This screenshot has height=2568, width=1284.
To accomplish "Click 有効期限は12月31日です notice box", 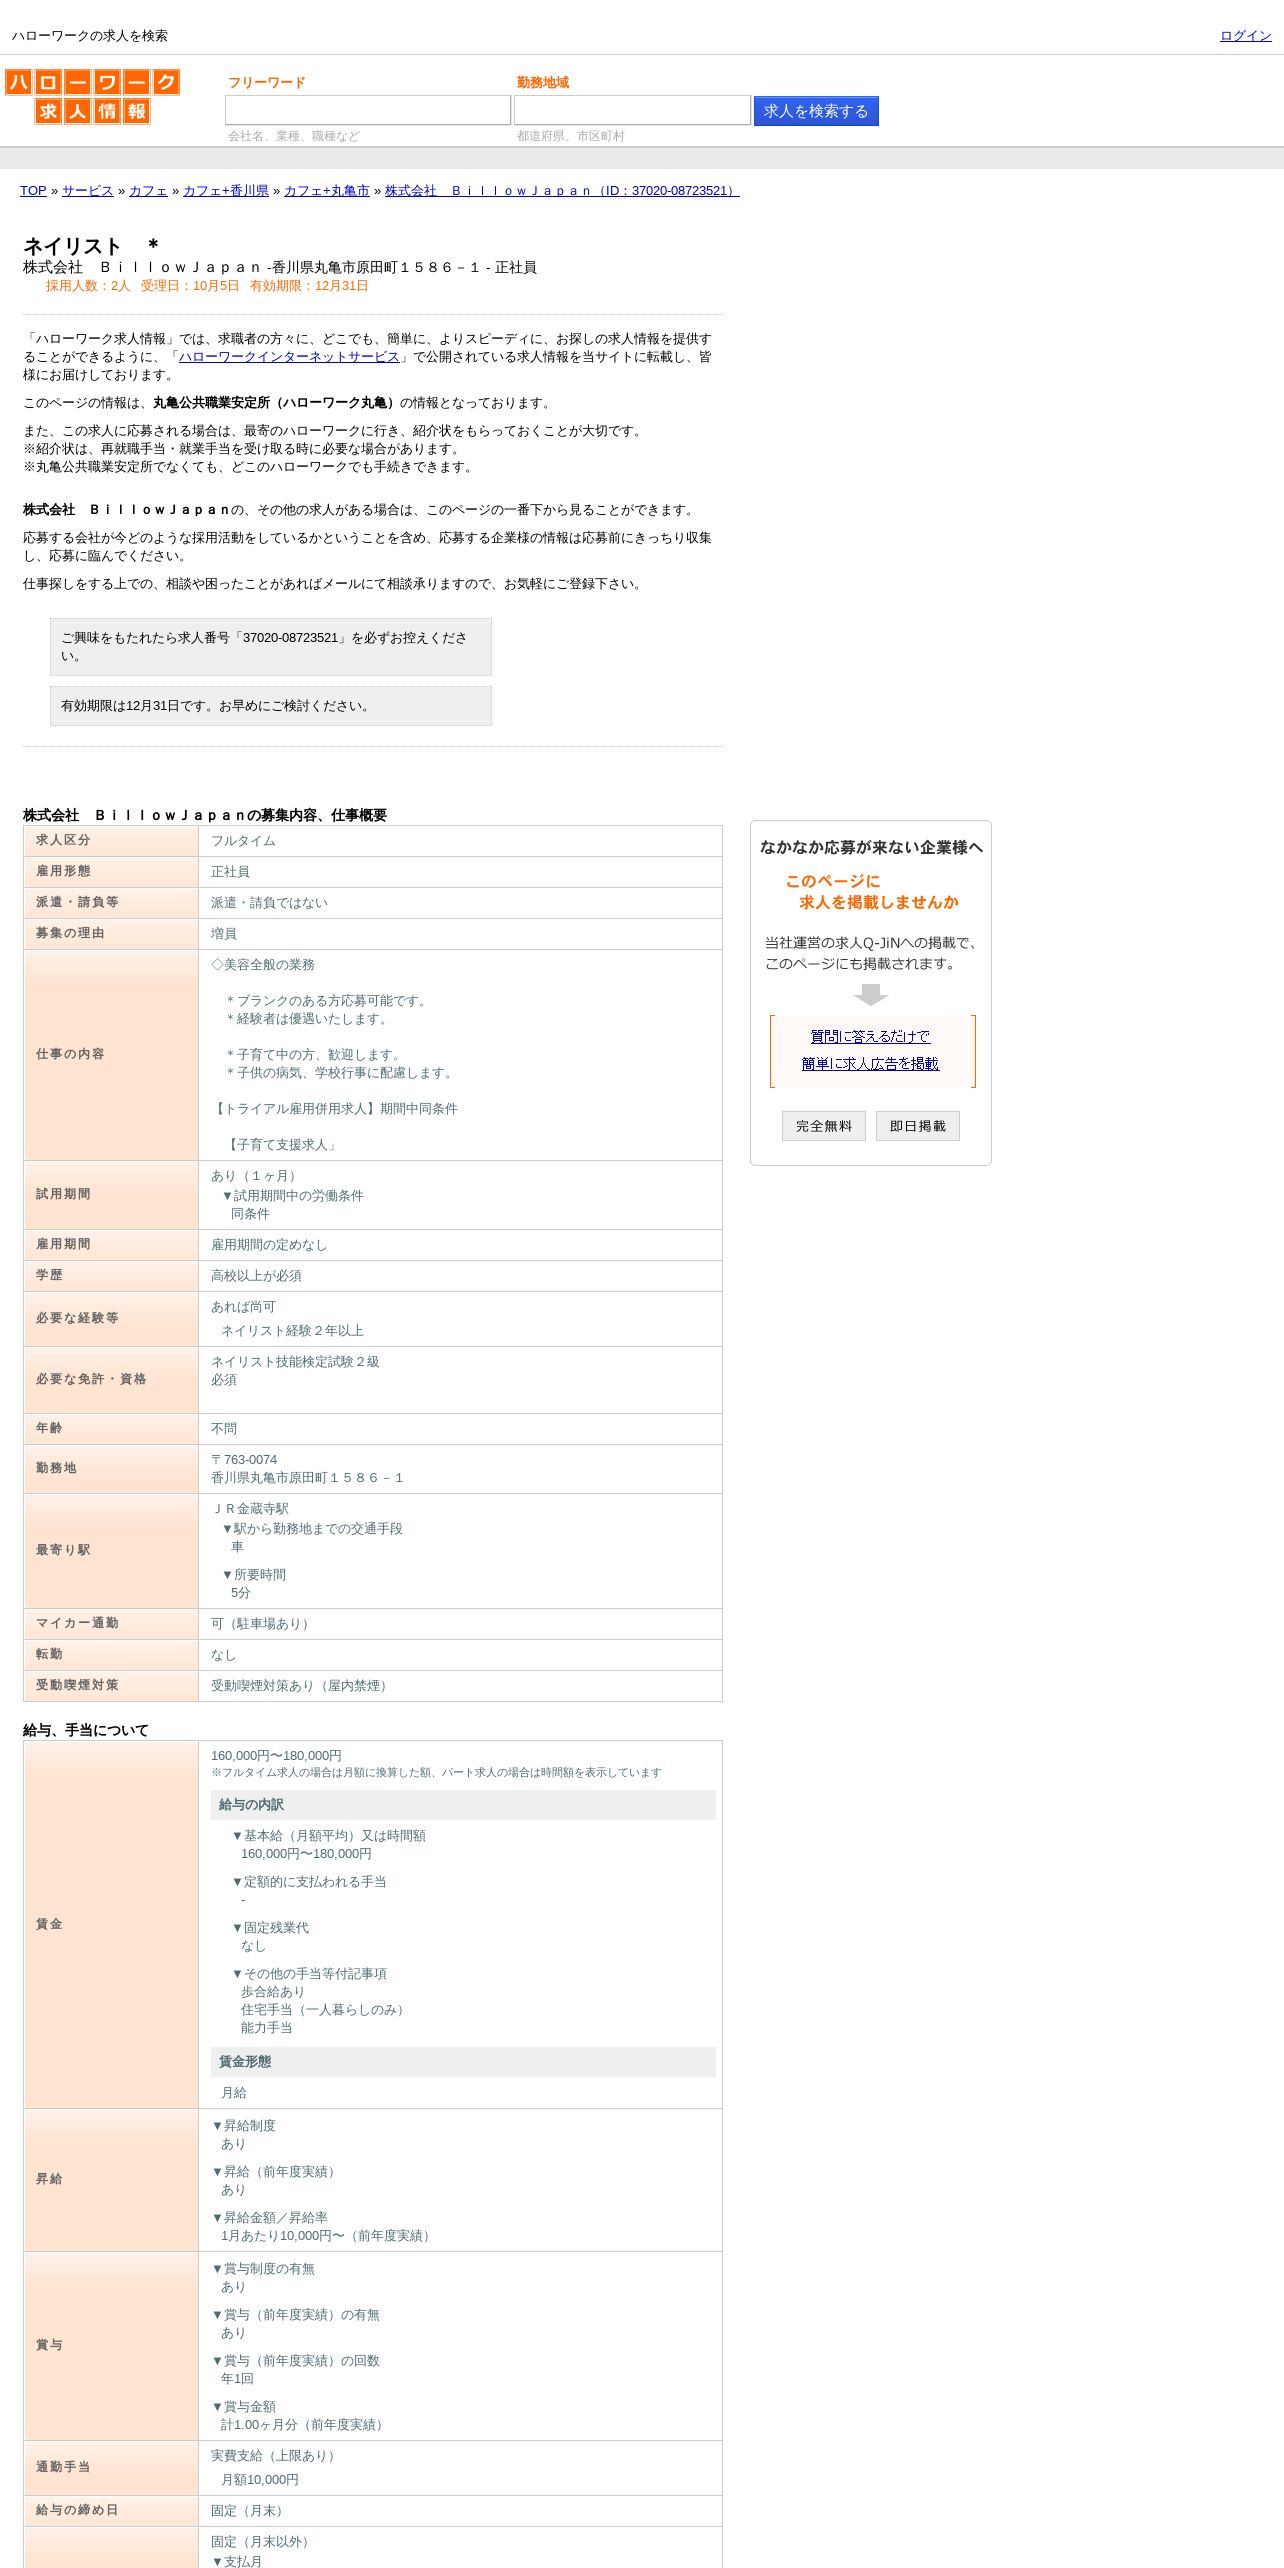I will click(271, 706).
